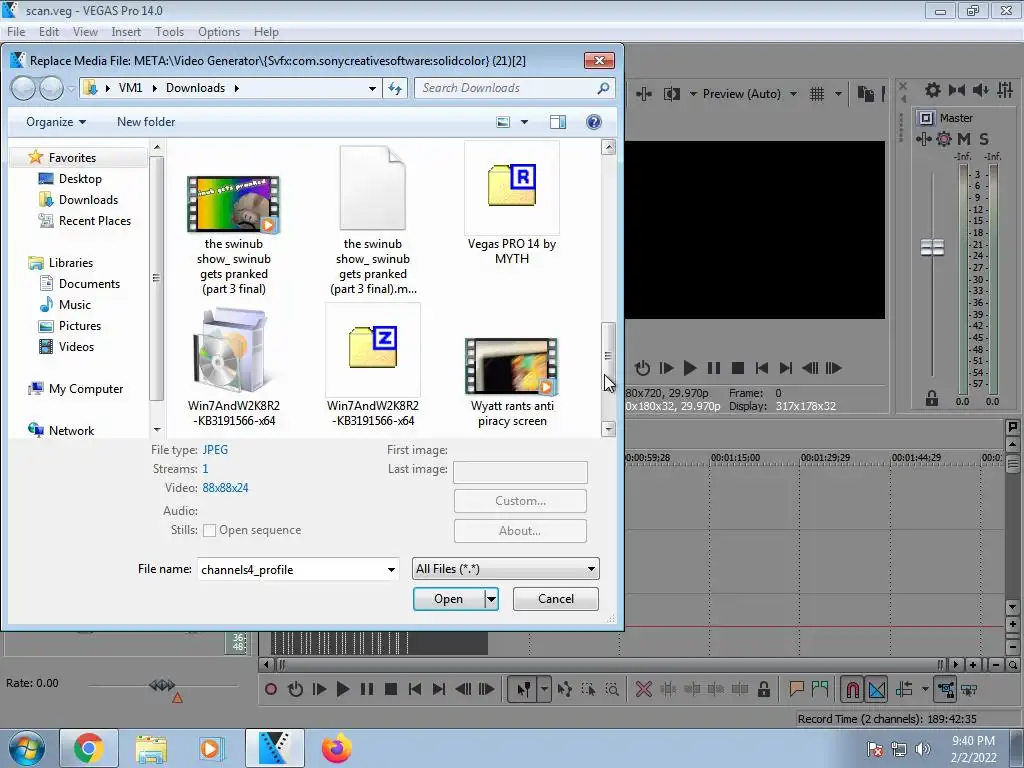The image size is (1024, 768).
Task: Open the View menu
Action: [x=85, y=31]
